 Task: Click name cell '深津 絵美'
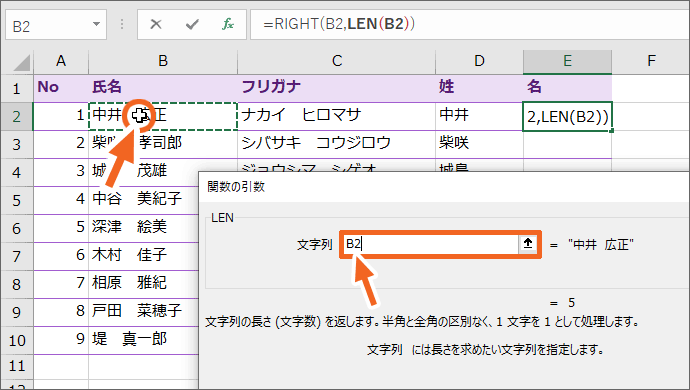143,228
